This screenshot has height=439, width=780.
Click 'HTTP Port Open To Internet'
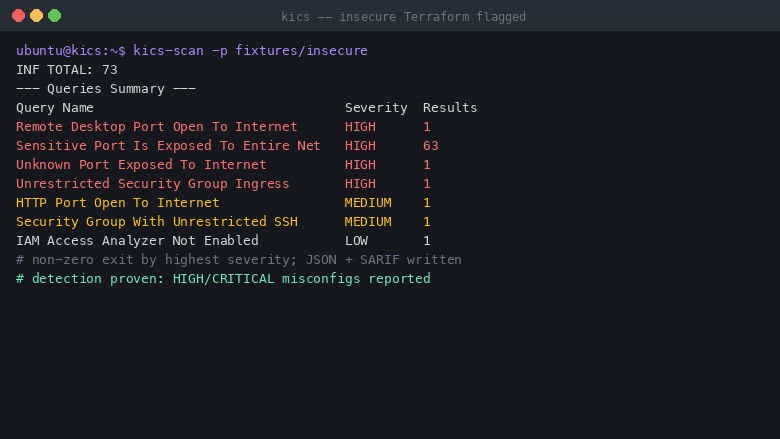(117, 202)
